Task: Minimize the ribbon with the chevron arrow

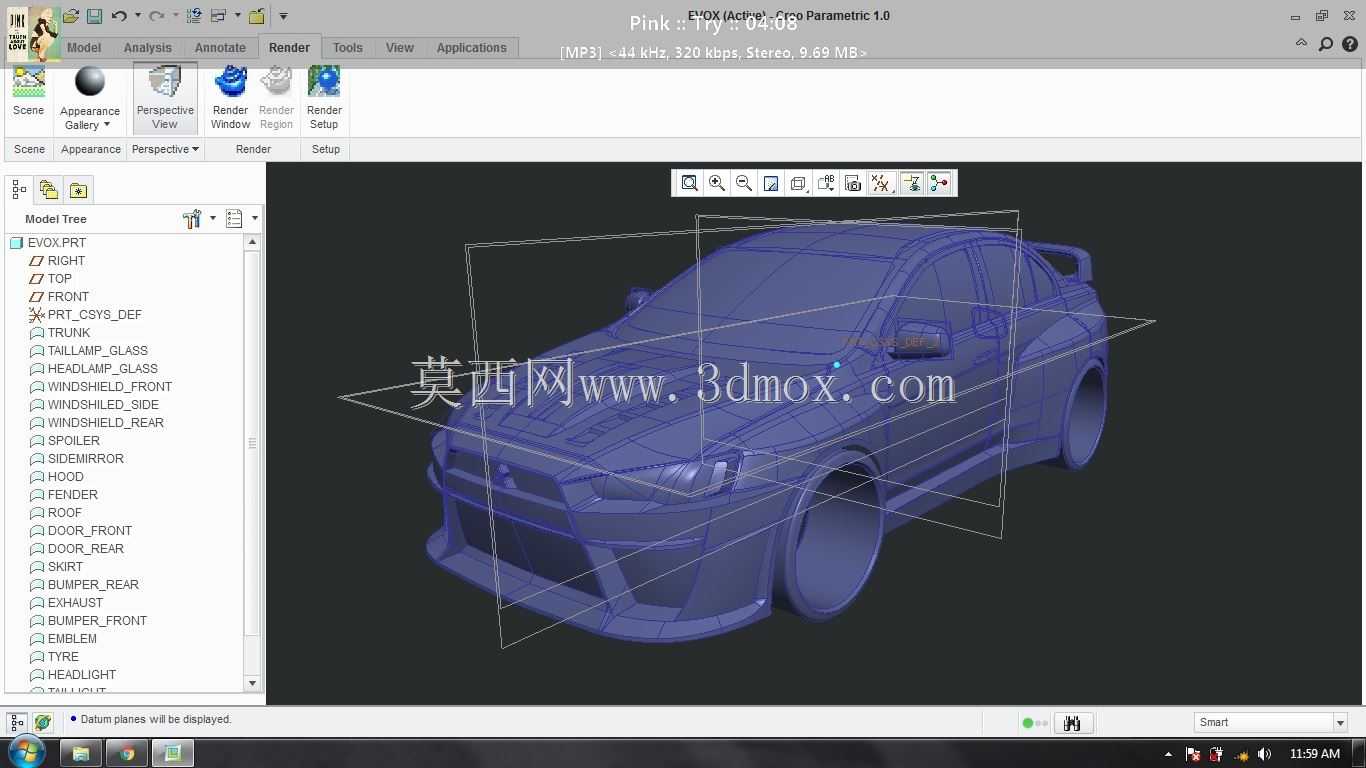Action: (1301, 43)
